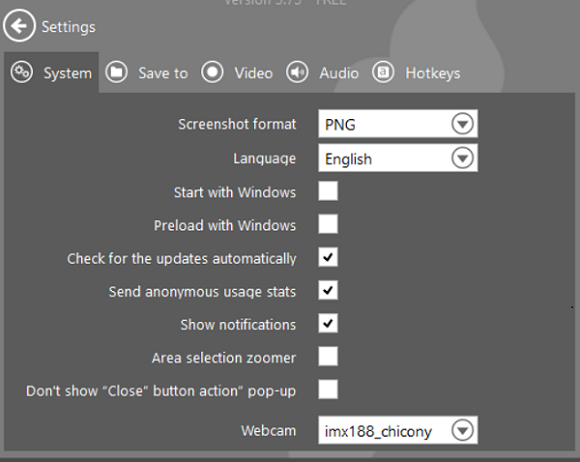Uncheck Check for the updates automatically
This screenshot has width=580, height=462.
(328, 257)
